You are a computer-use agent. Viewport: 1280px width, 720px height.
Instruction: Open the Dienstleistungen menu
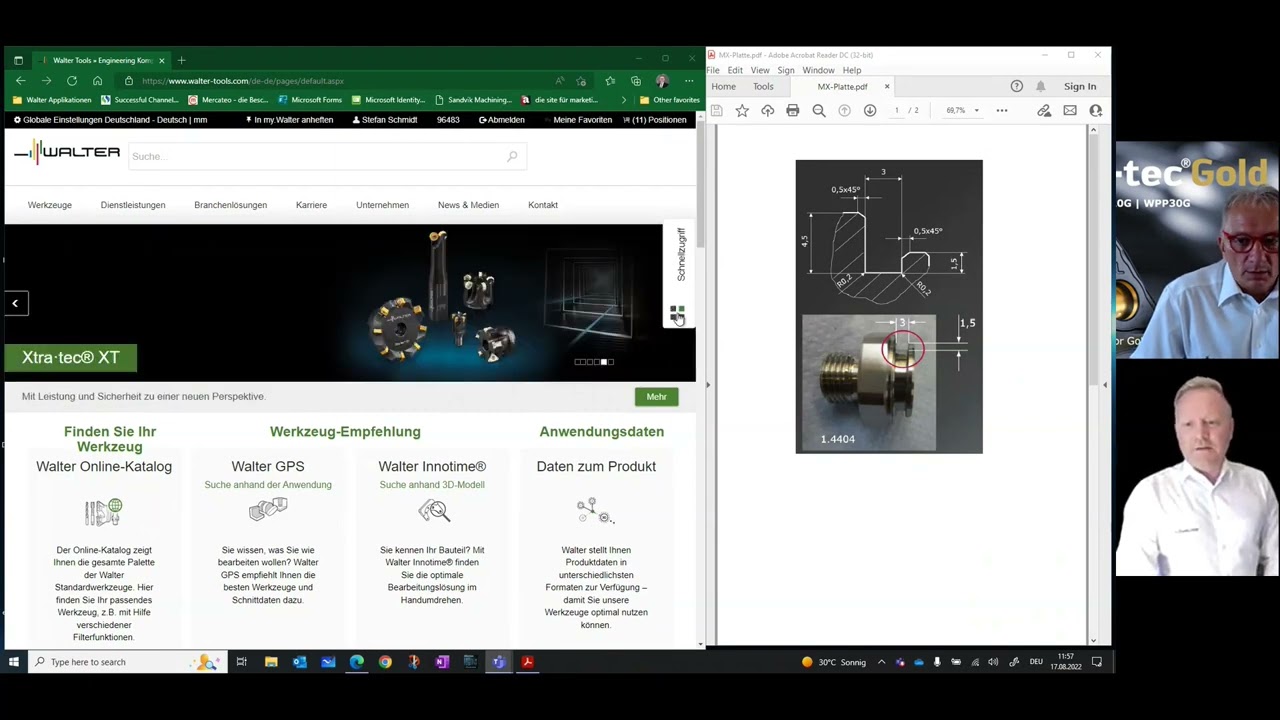coord(133,205)
